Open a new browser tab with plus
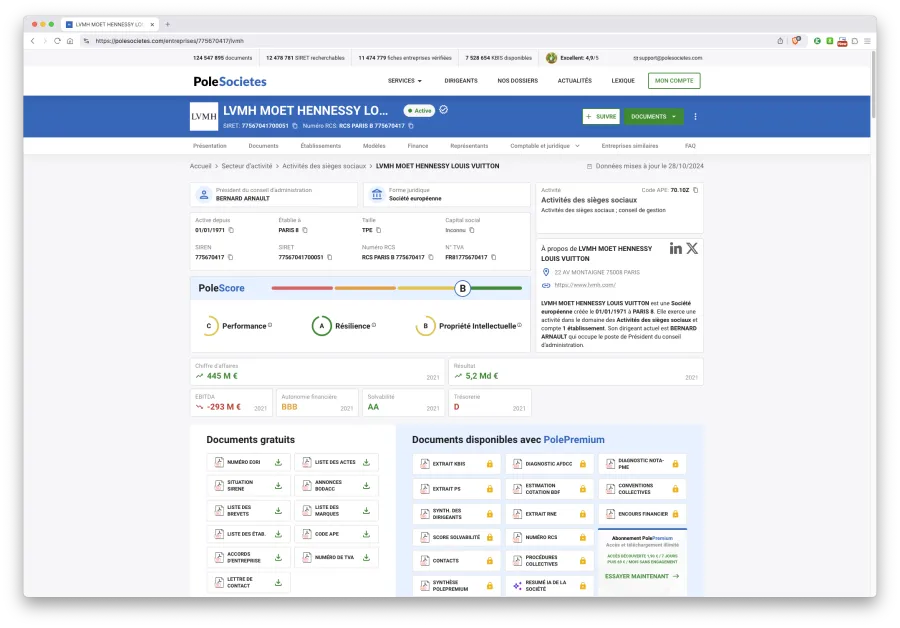Image resolution: width=900 pixels, height=628 pixels. (168, 24)
